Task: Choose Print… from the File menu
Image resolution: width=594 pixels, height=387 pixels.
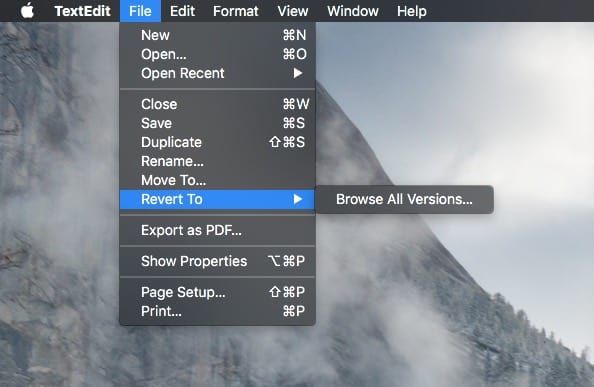Action: click(x=217, y=311)
